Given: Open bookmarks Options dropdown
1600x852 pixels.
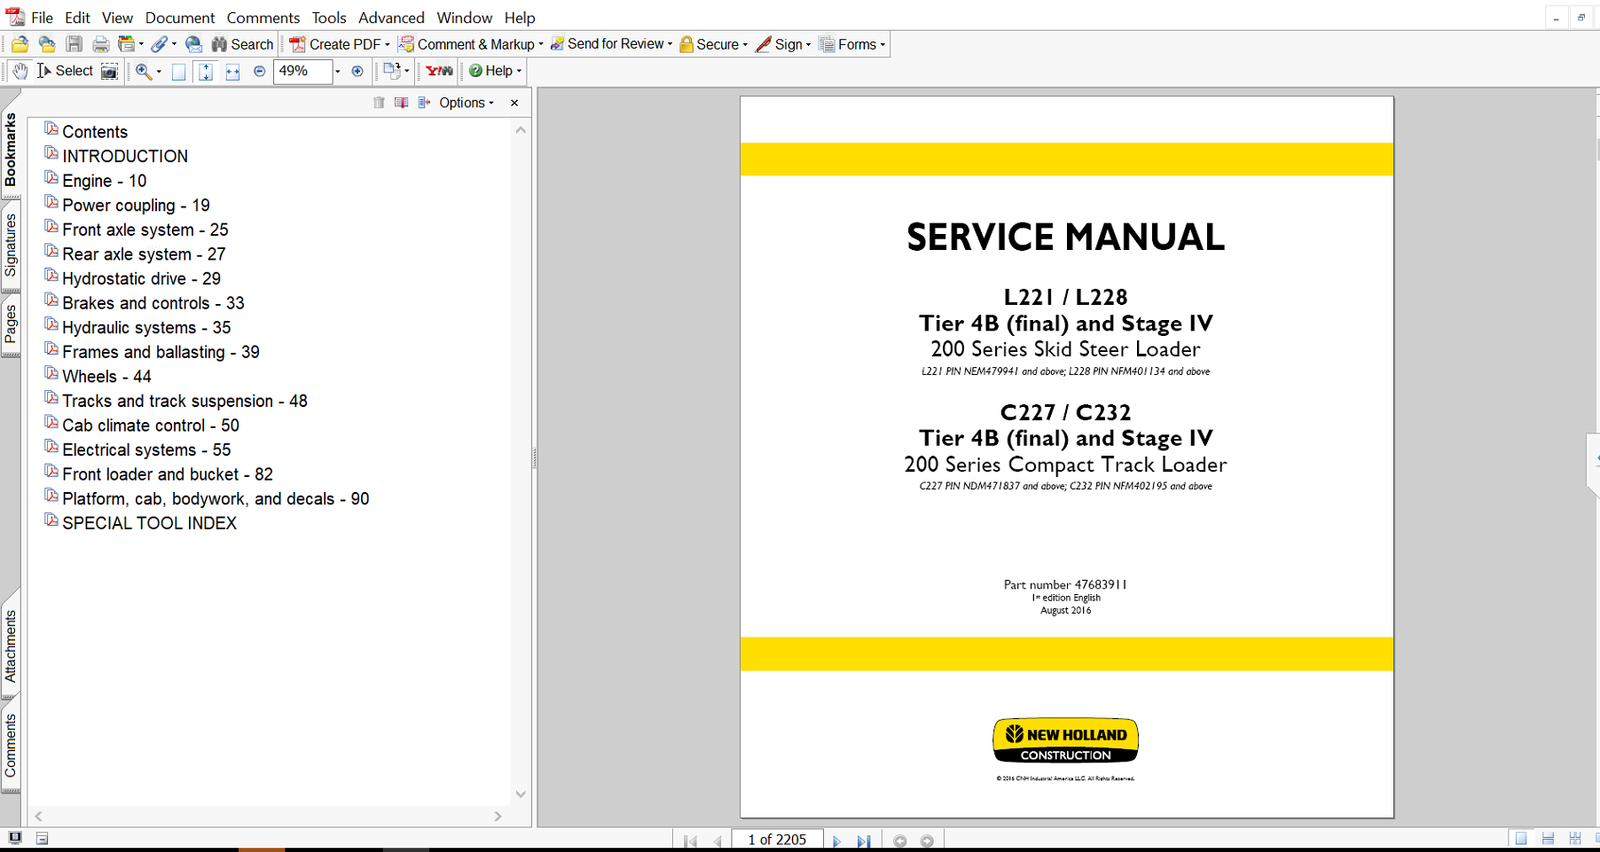Looking at the screenshot, I should pos(466,103).
